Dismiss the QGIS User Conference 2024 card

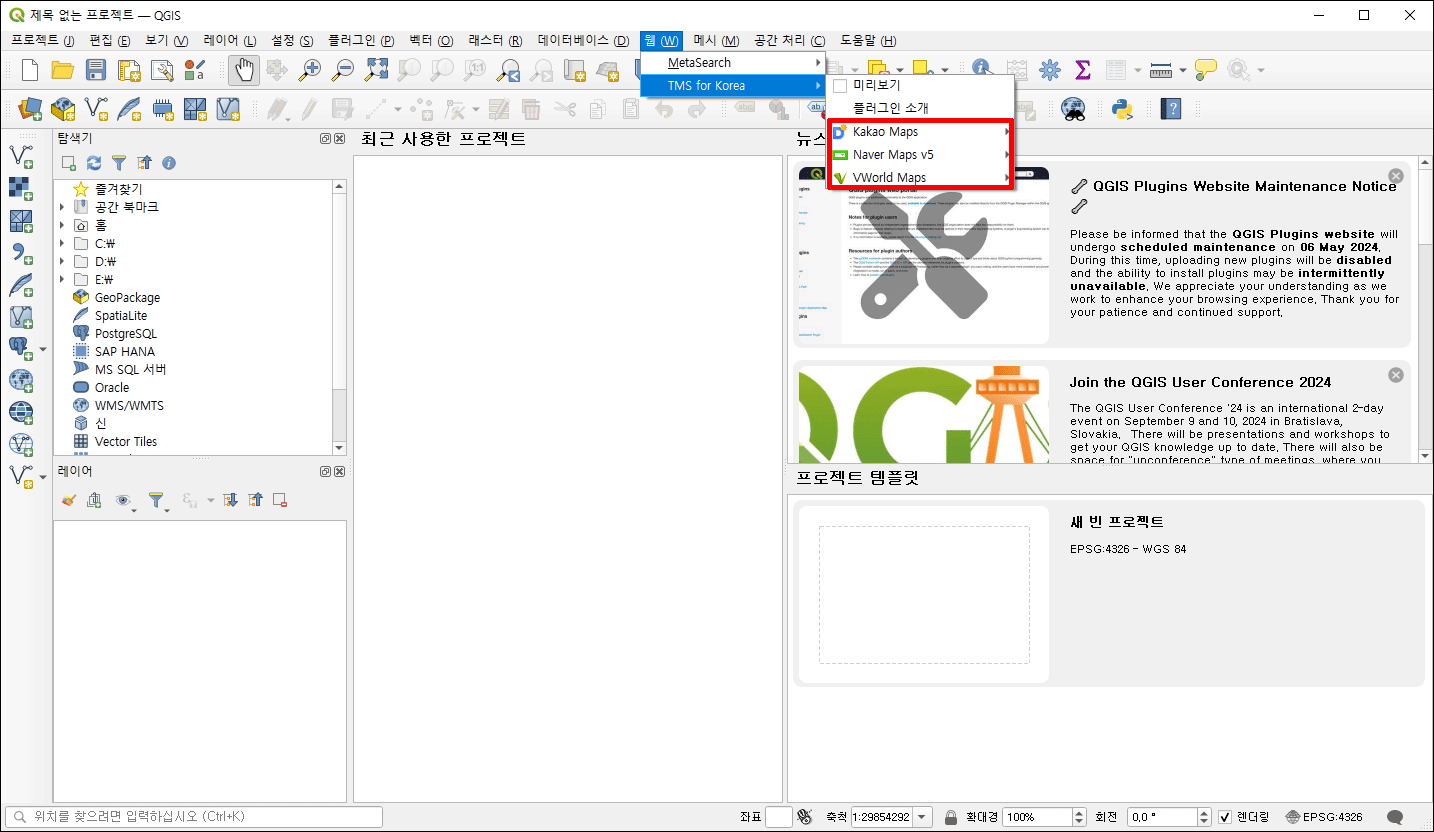click(1396, 375)
